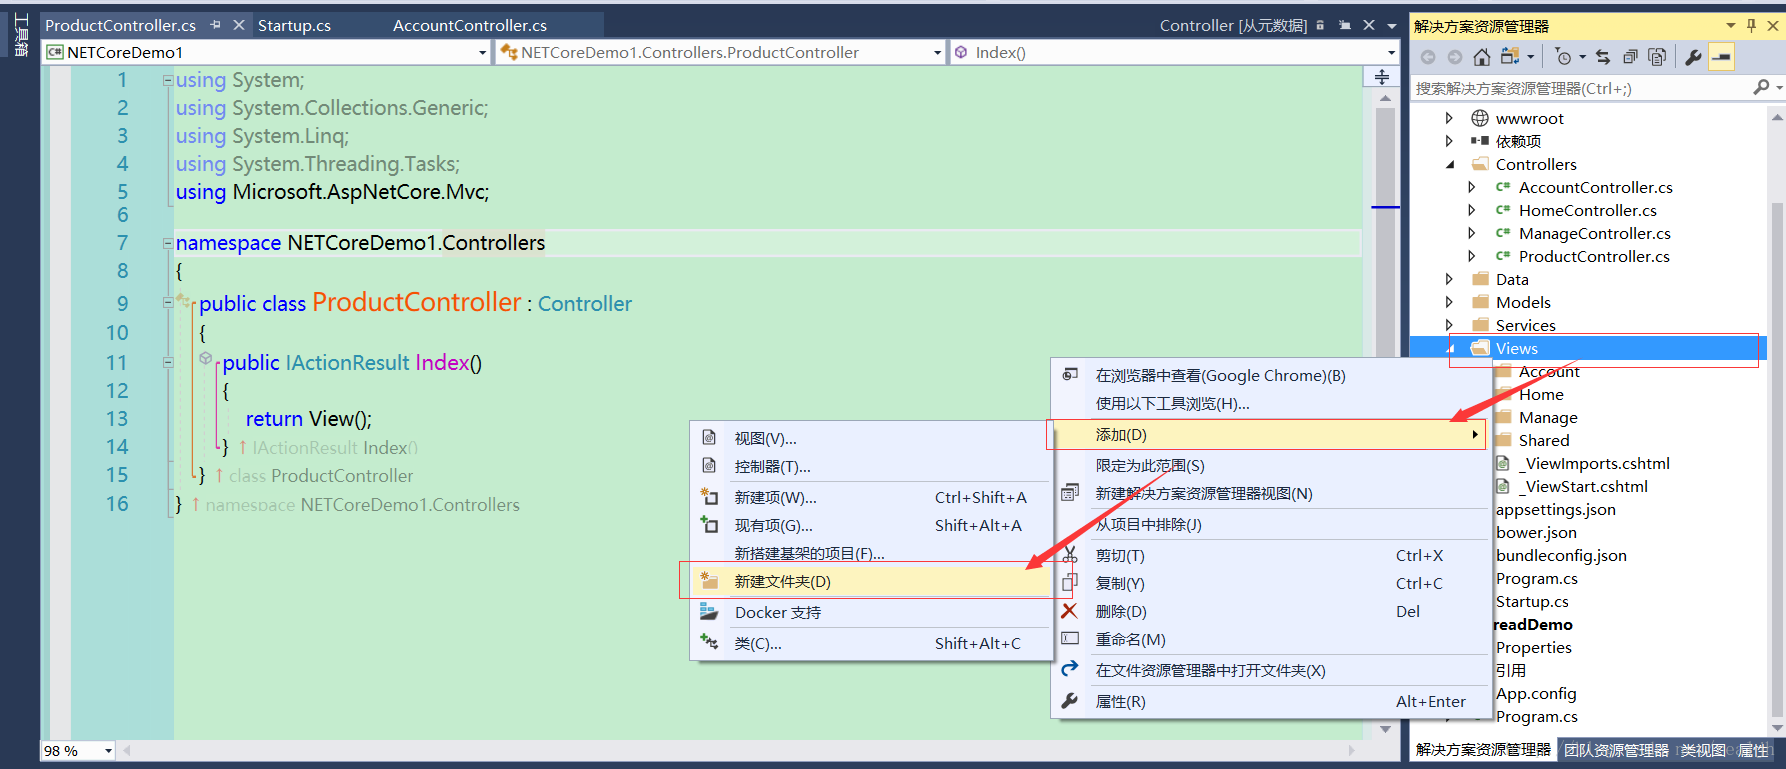Viewport: 1786px width, 769px height.
Task: Expand the Models folder node
Action: coord(1449,302)
